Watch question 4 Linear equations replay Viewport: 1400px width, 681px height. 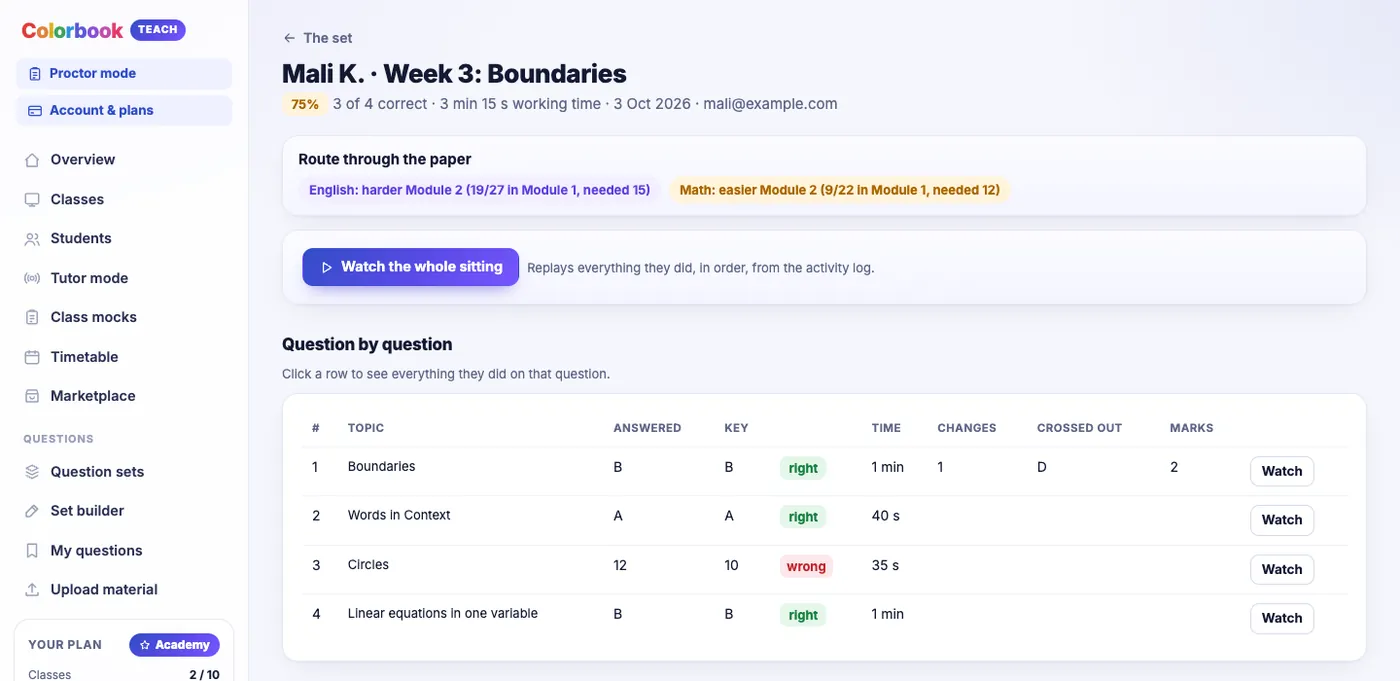pos(1281,618)
